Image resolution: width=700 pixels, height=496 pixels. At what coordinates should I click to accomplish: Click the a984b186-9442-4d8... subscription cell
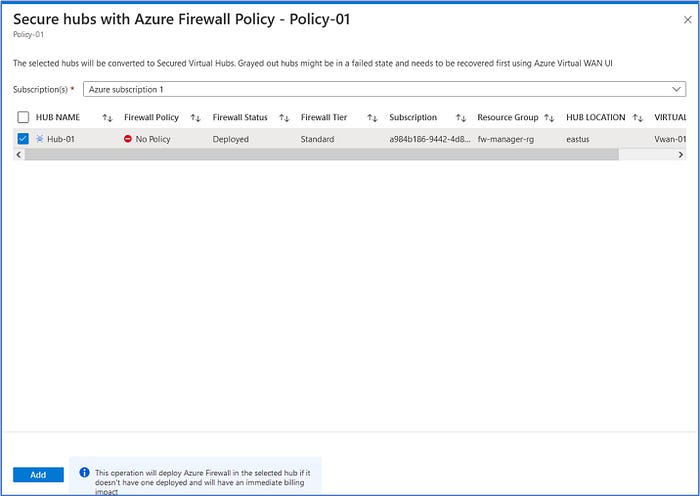(429, 139)
